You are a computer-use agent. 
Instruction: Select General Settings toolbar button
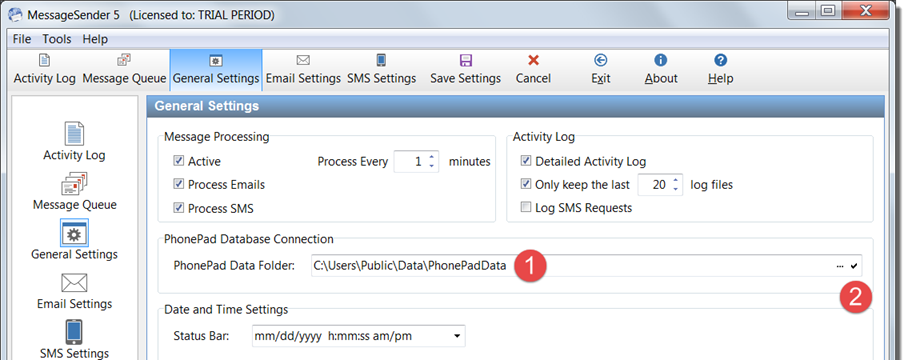click(x=216, y=70)
